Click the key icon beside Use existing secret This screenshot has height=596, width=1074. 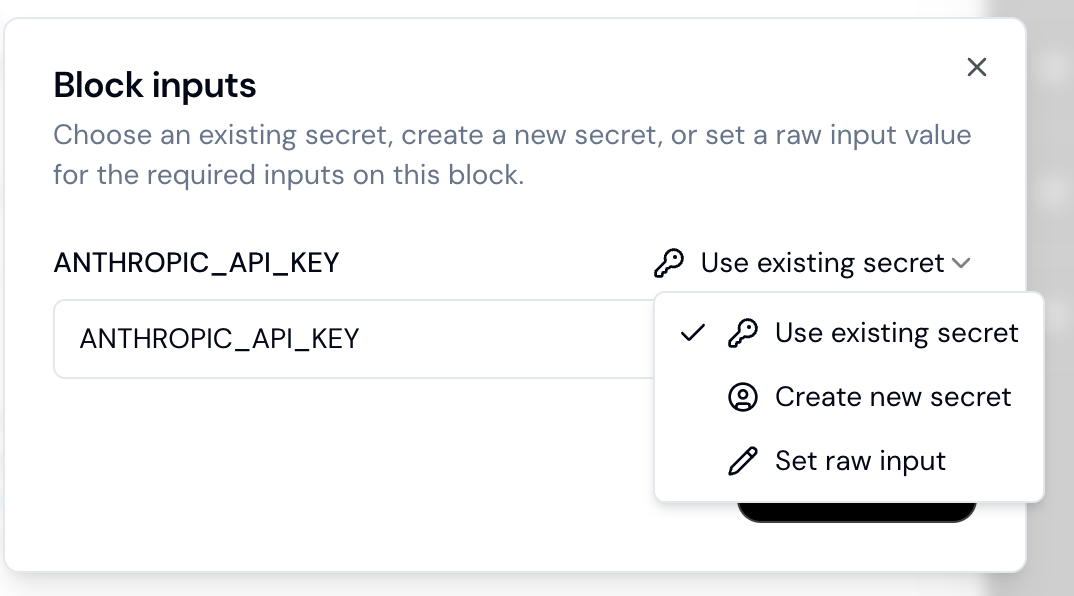point(671,262)
